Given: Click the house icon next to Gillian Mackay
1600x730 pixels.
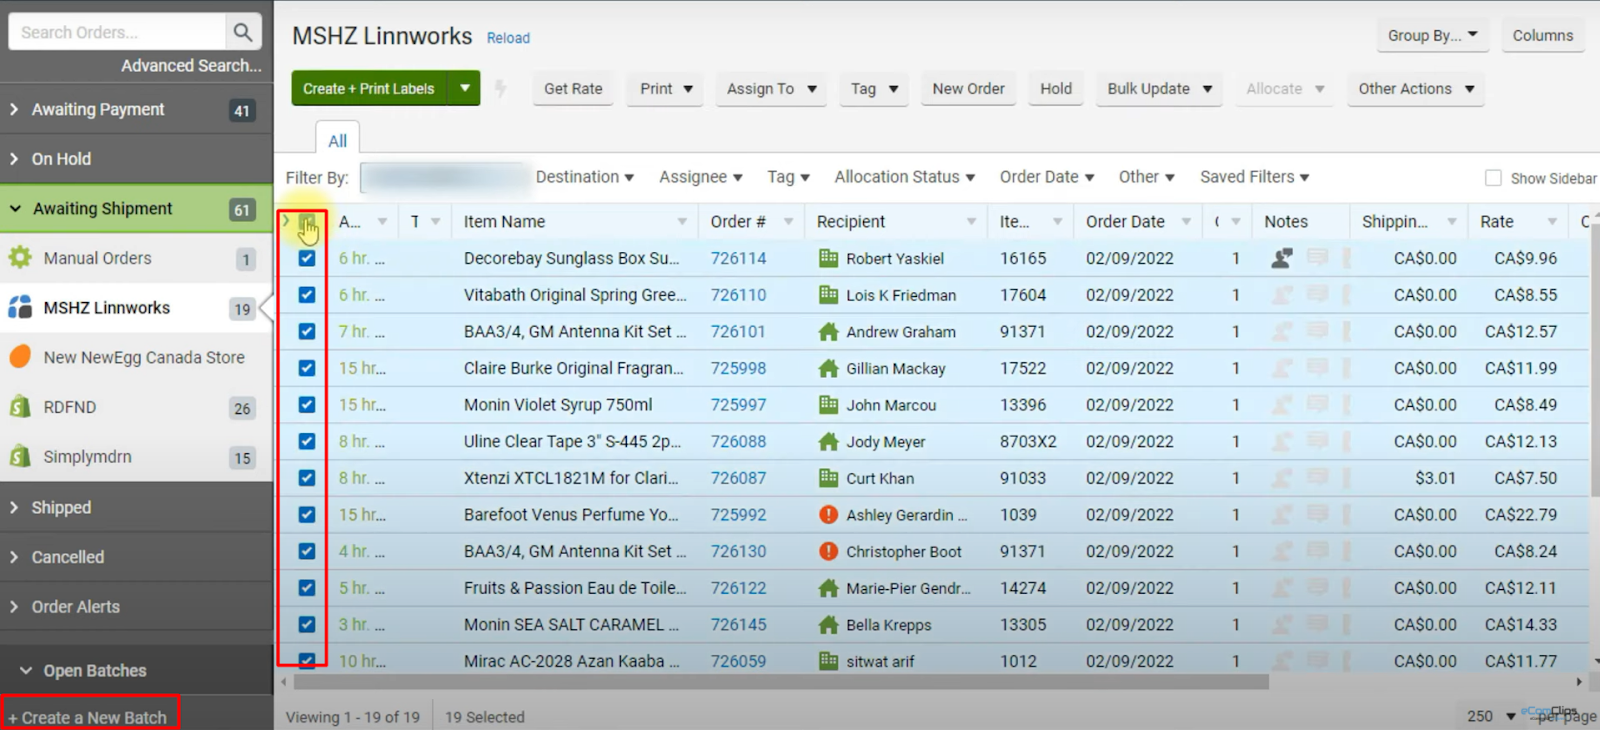Looking at the screenshot, I should 828,368.
